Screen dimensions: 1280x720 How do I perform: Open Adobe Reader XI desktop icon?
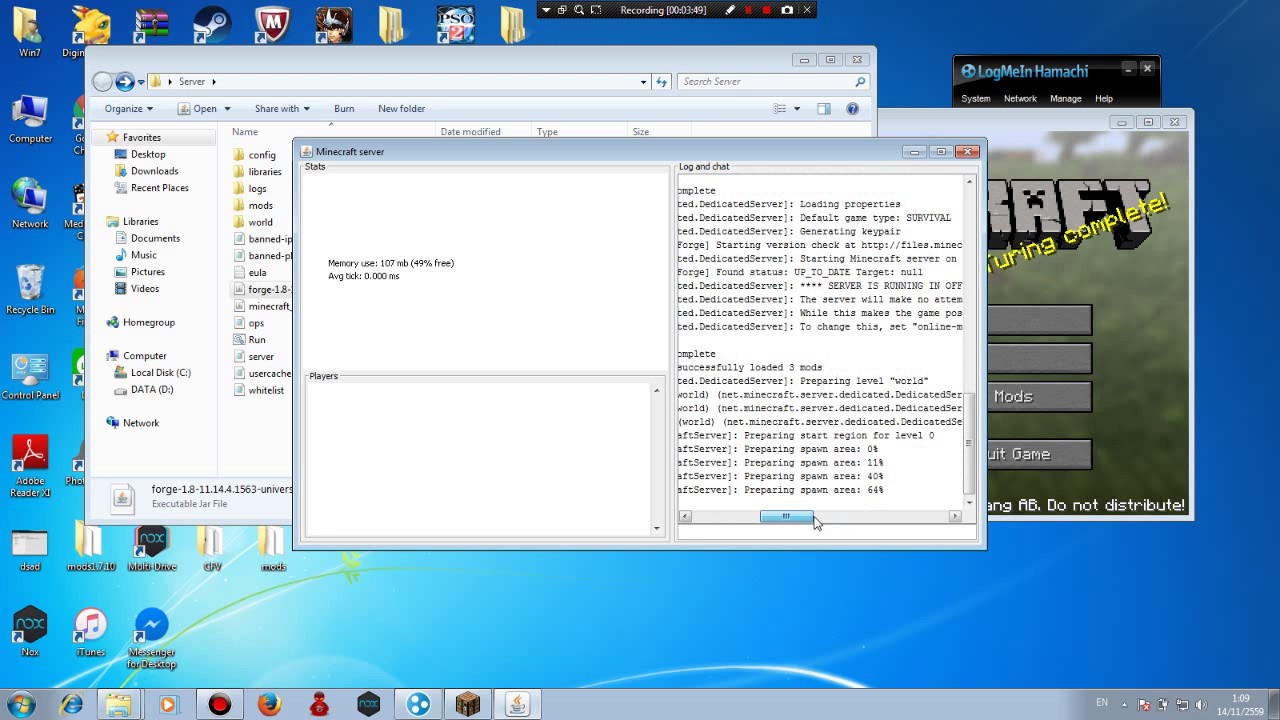pyautogui.click(x=30, y=467)
